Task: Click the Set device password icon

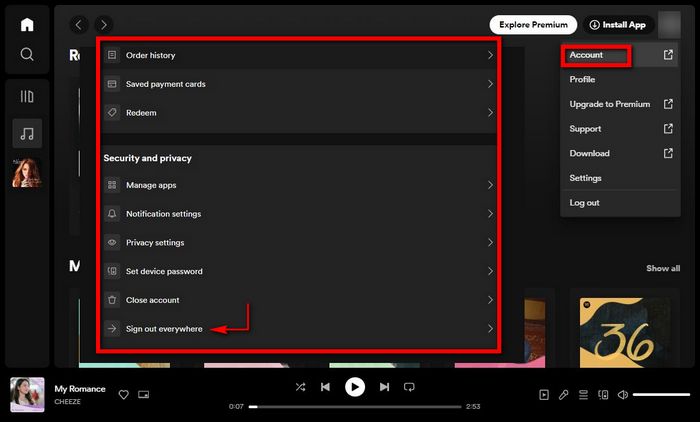Action: tap(112, 271)
